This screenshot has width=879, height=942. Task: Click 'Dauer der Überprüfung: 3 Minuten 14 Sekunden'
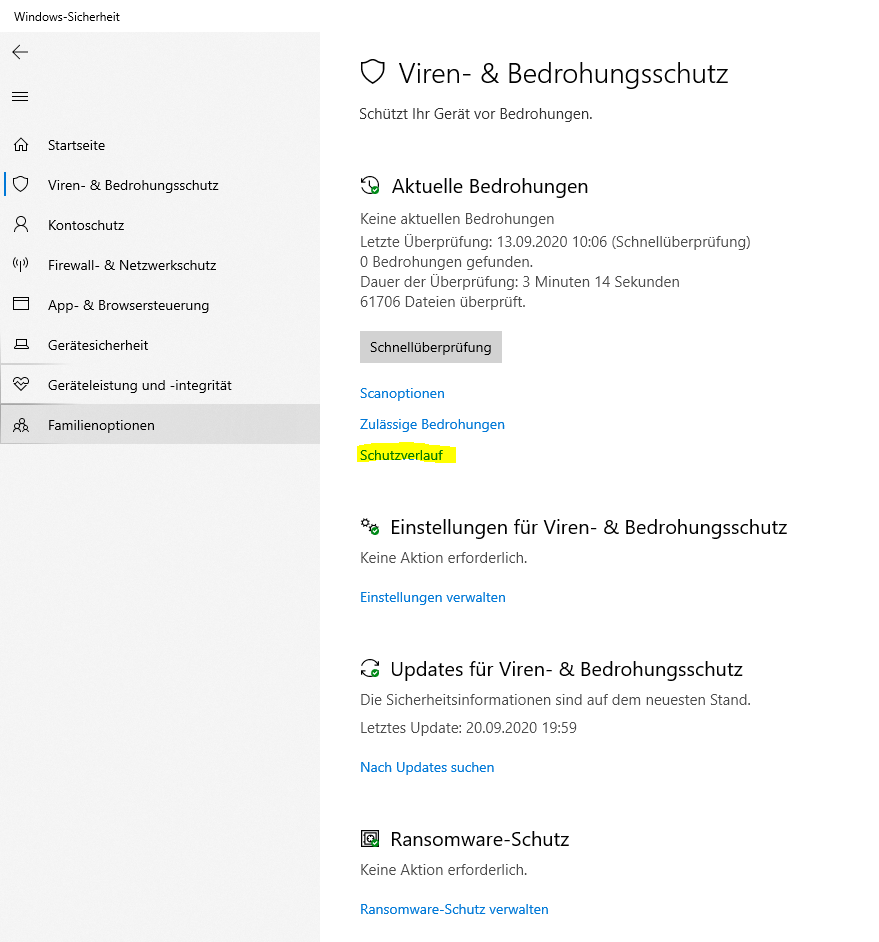tap(520, 282)
